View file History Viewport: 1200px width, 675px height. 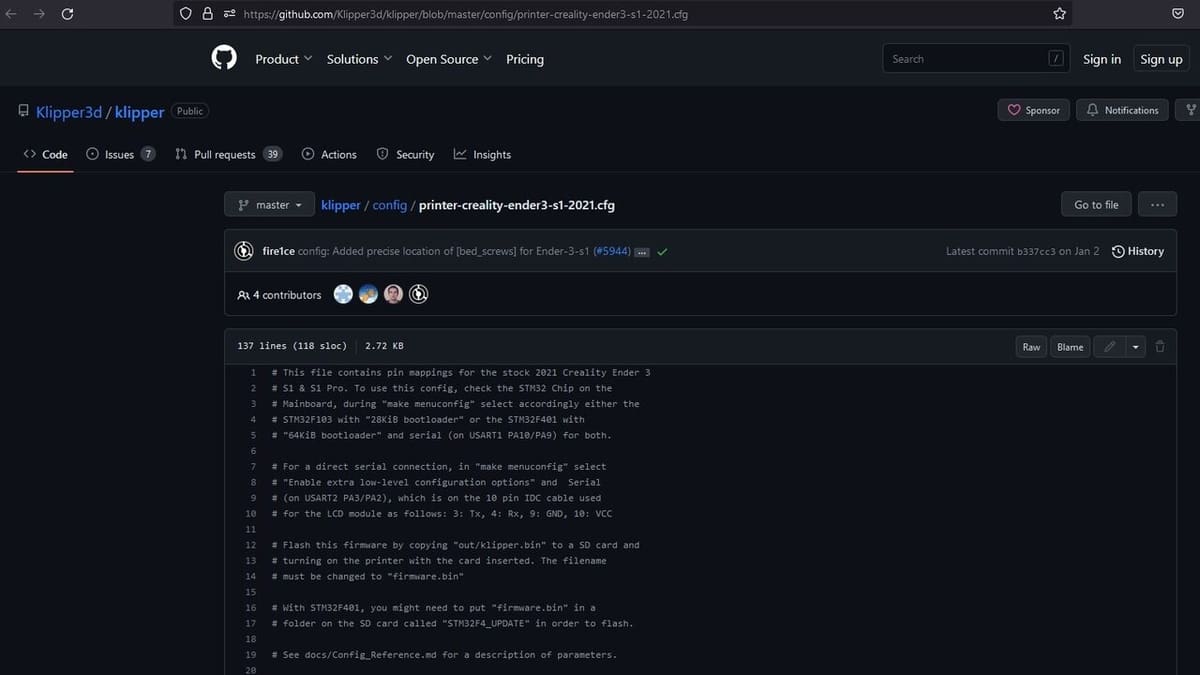click(1138, 251)
